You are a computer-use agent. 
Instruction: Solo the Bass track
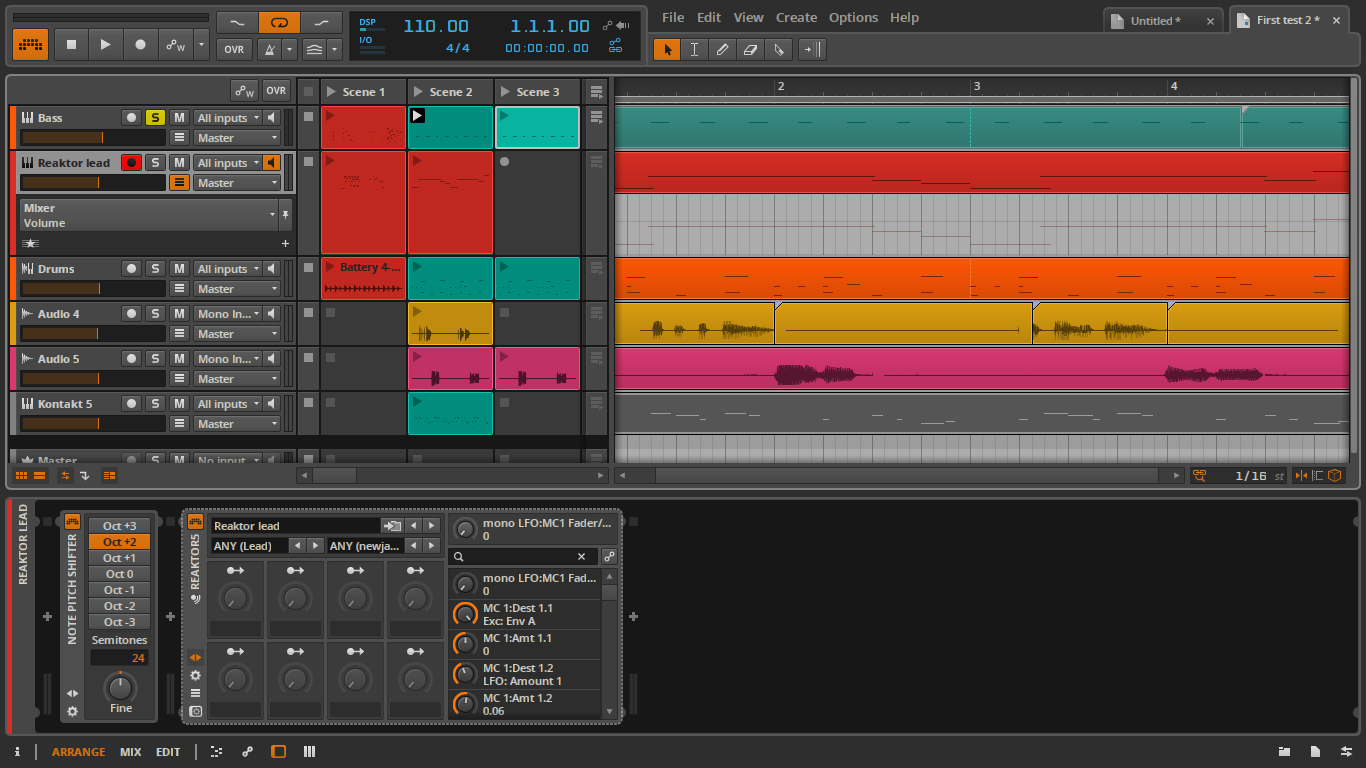pyautogui.click(x=155, y=117)
